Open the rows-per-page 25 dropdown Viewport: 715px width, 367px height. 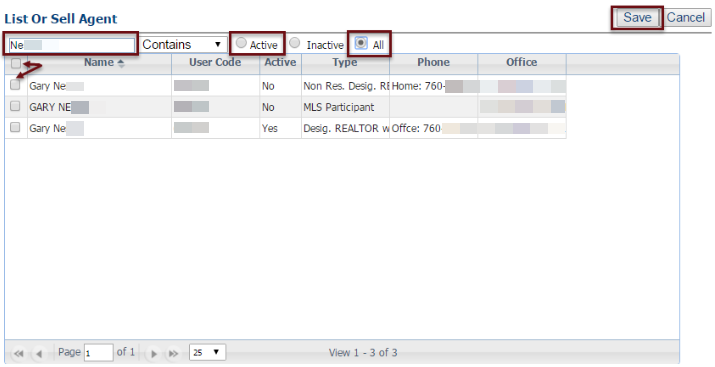pos(207,352)
